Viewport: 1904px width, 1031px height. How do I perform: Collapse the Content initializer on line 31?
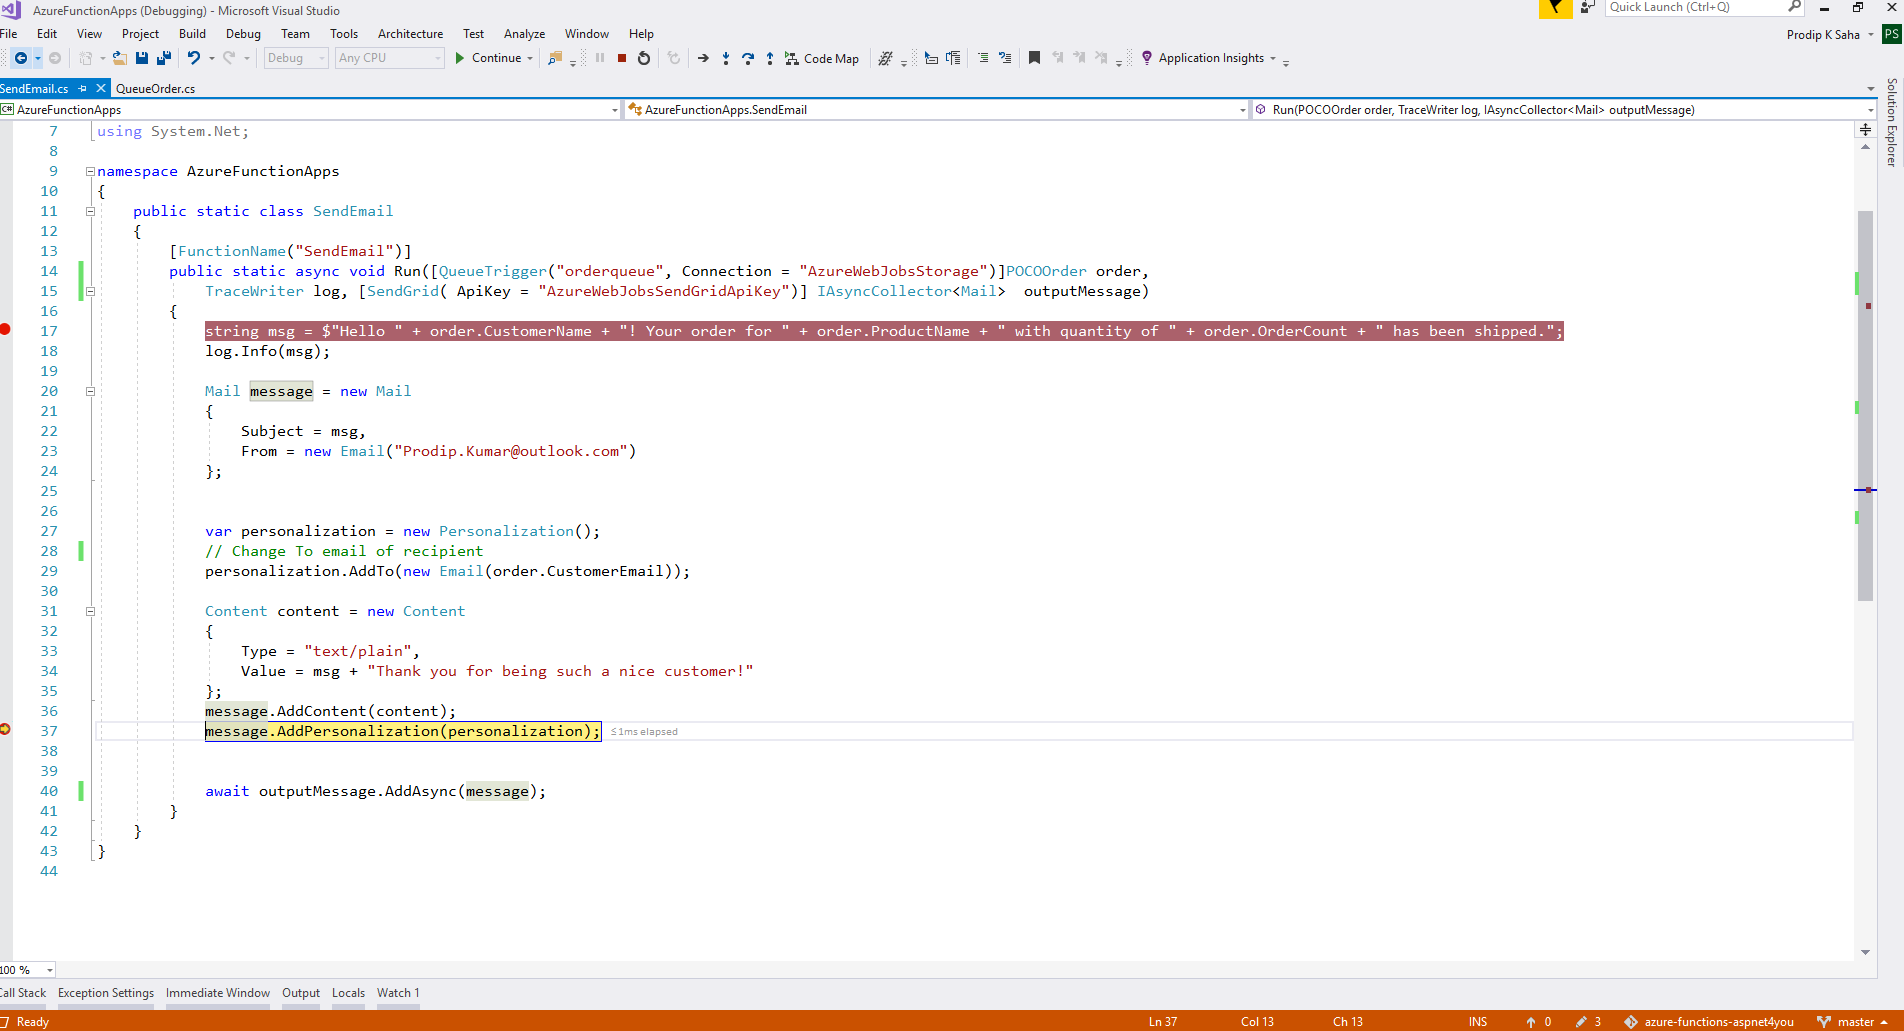click(90, 611)
